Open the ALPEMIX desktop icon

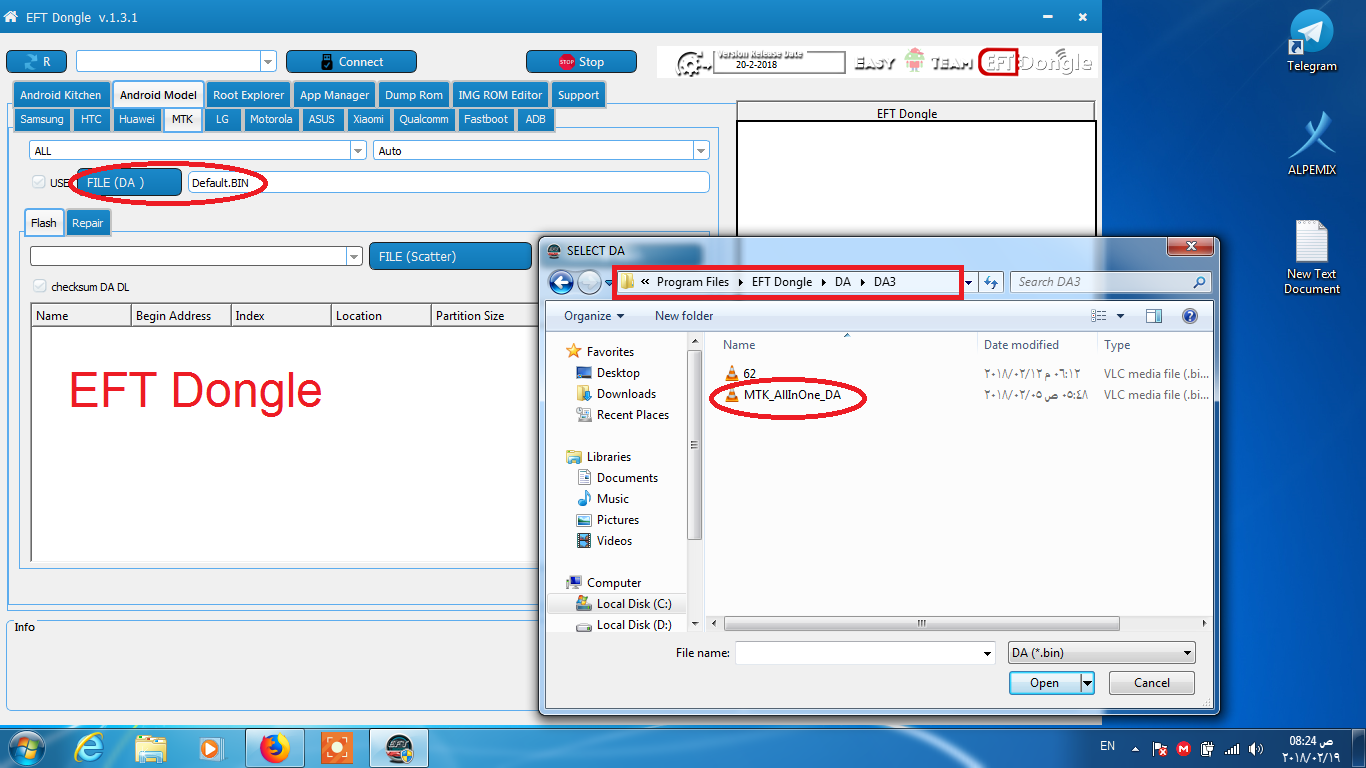coord(1311,145)
